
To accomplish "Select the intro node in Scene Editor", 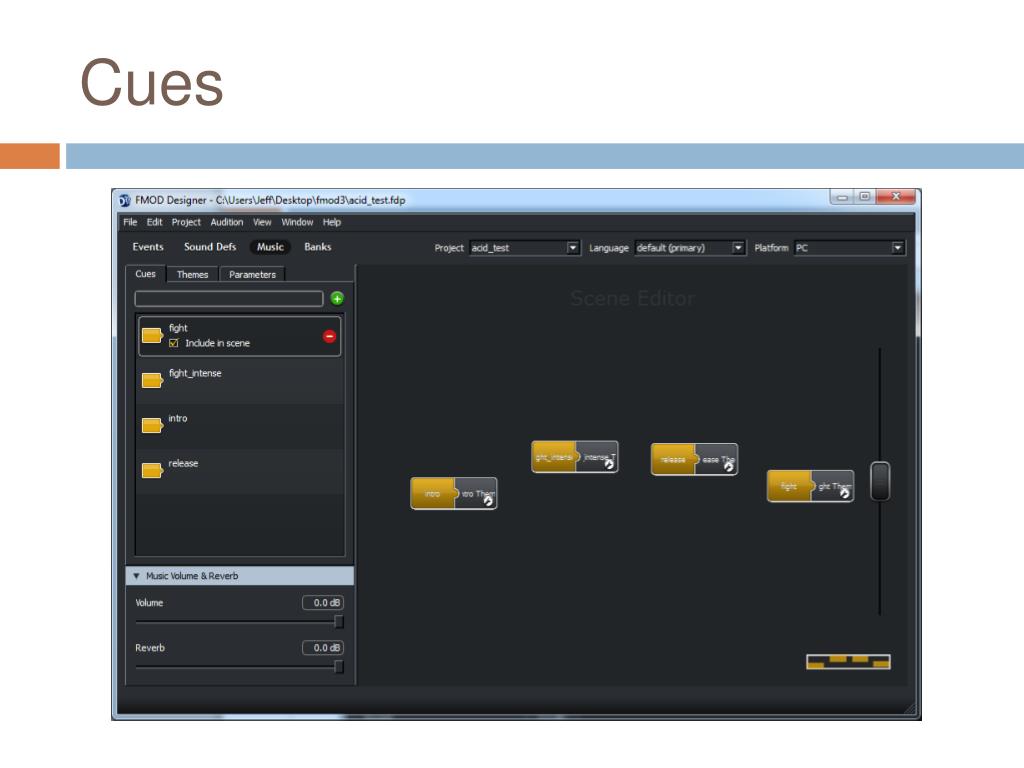I will point(454,494).
